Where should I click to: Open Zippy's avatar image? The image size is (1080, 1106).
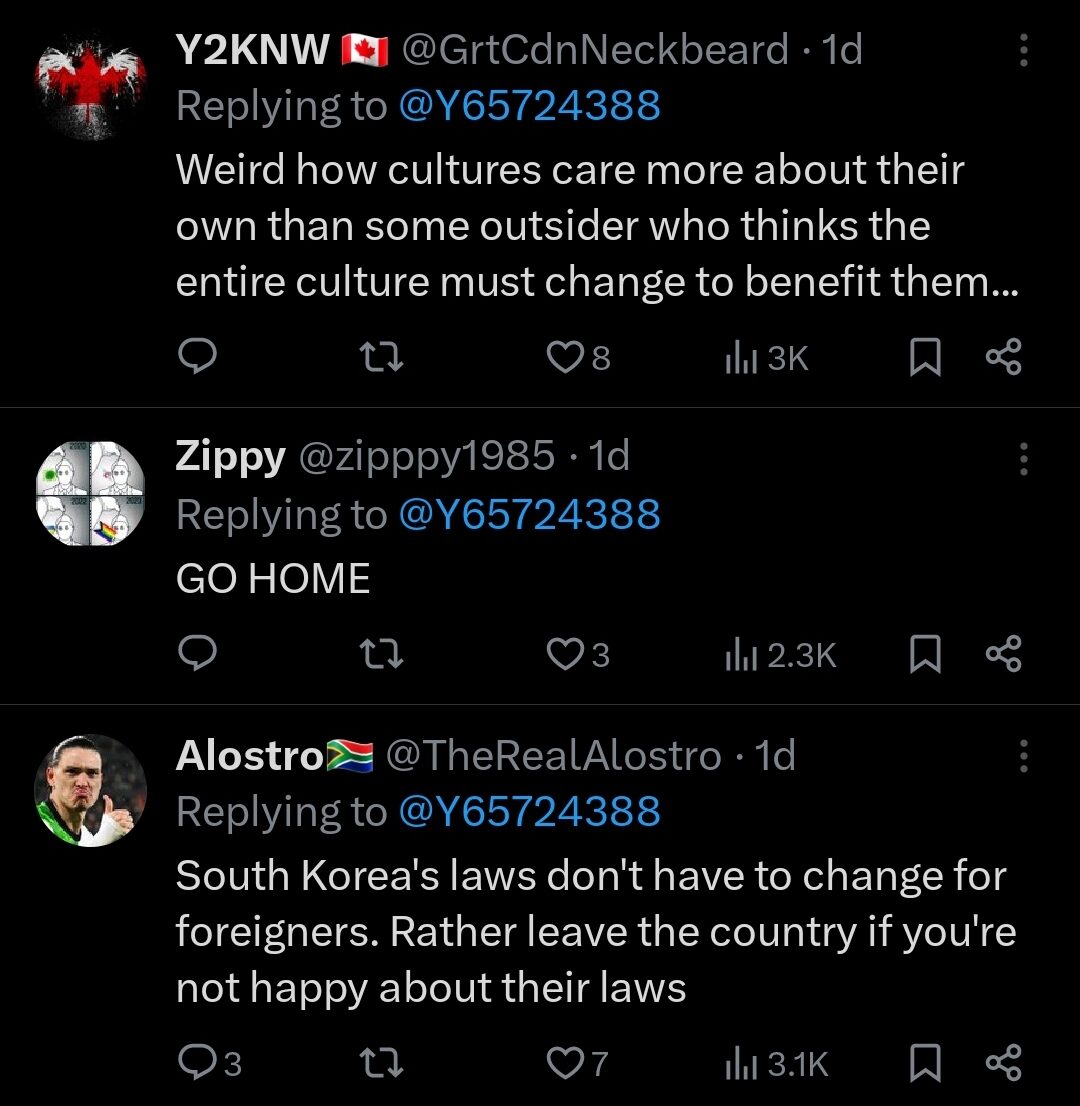tap(90, 490)
